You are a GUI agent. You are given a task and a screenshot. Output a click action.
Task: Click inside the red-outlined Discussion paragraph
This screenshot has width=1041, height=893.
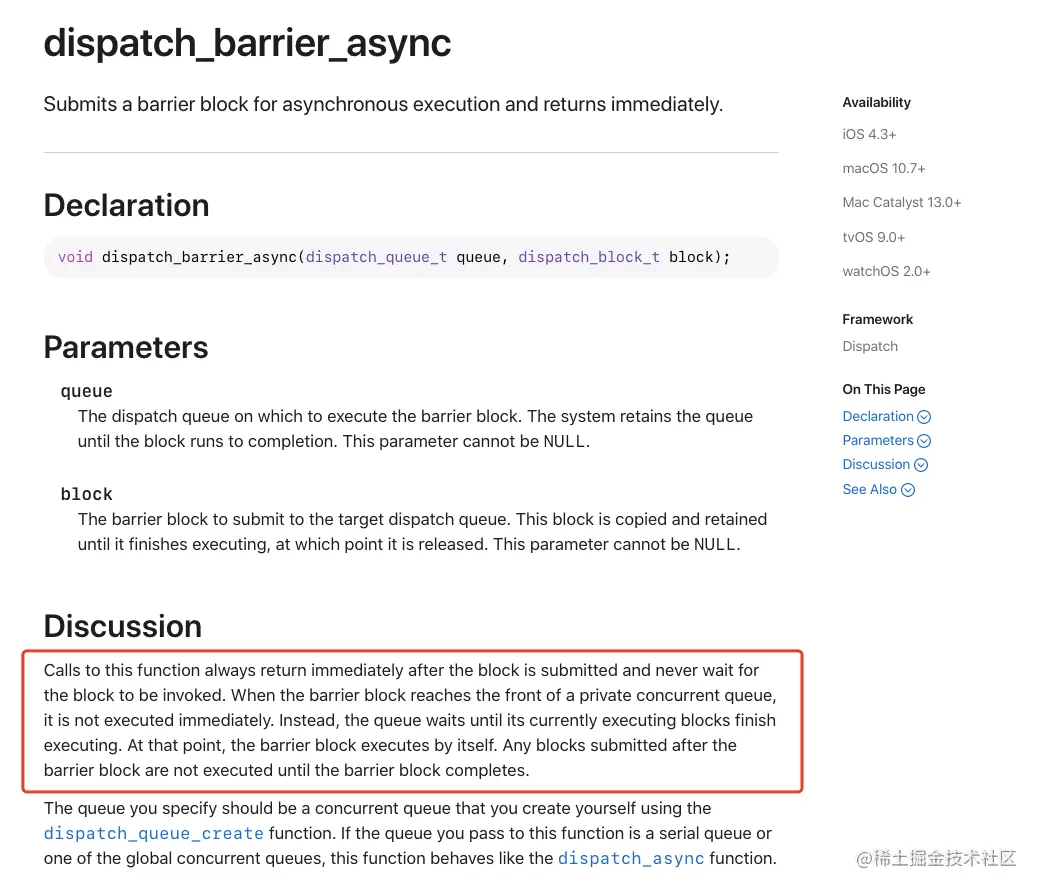(x=410, y=720)
